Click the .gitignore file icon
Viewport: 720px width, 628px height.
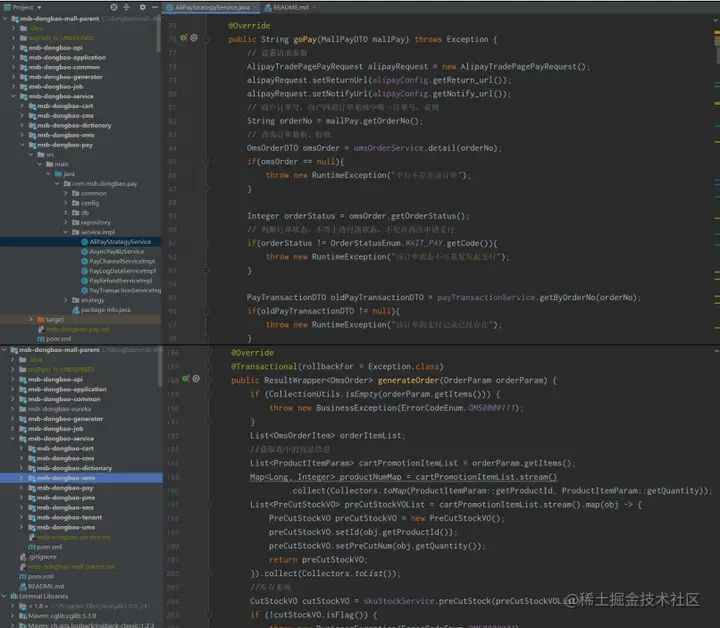(x=23, y=557)
